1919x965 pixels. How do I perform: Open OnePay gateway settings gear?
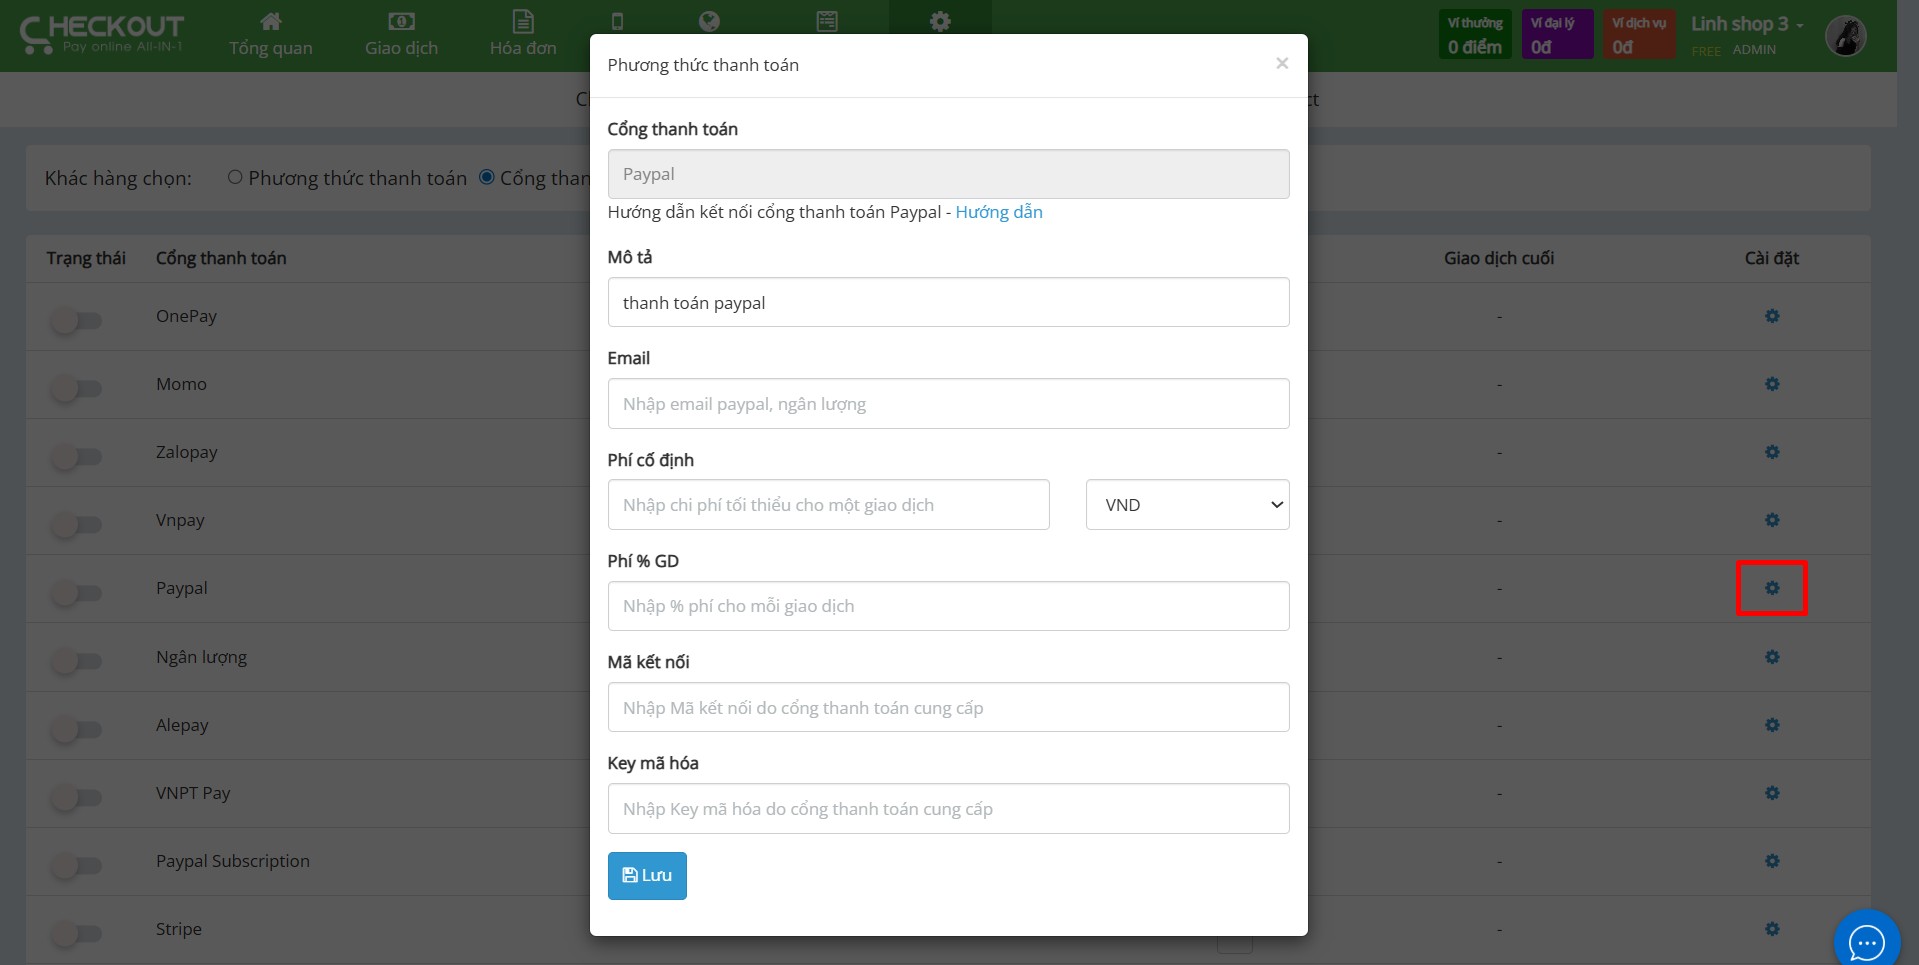click(x=1771, y=316)
